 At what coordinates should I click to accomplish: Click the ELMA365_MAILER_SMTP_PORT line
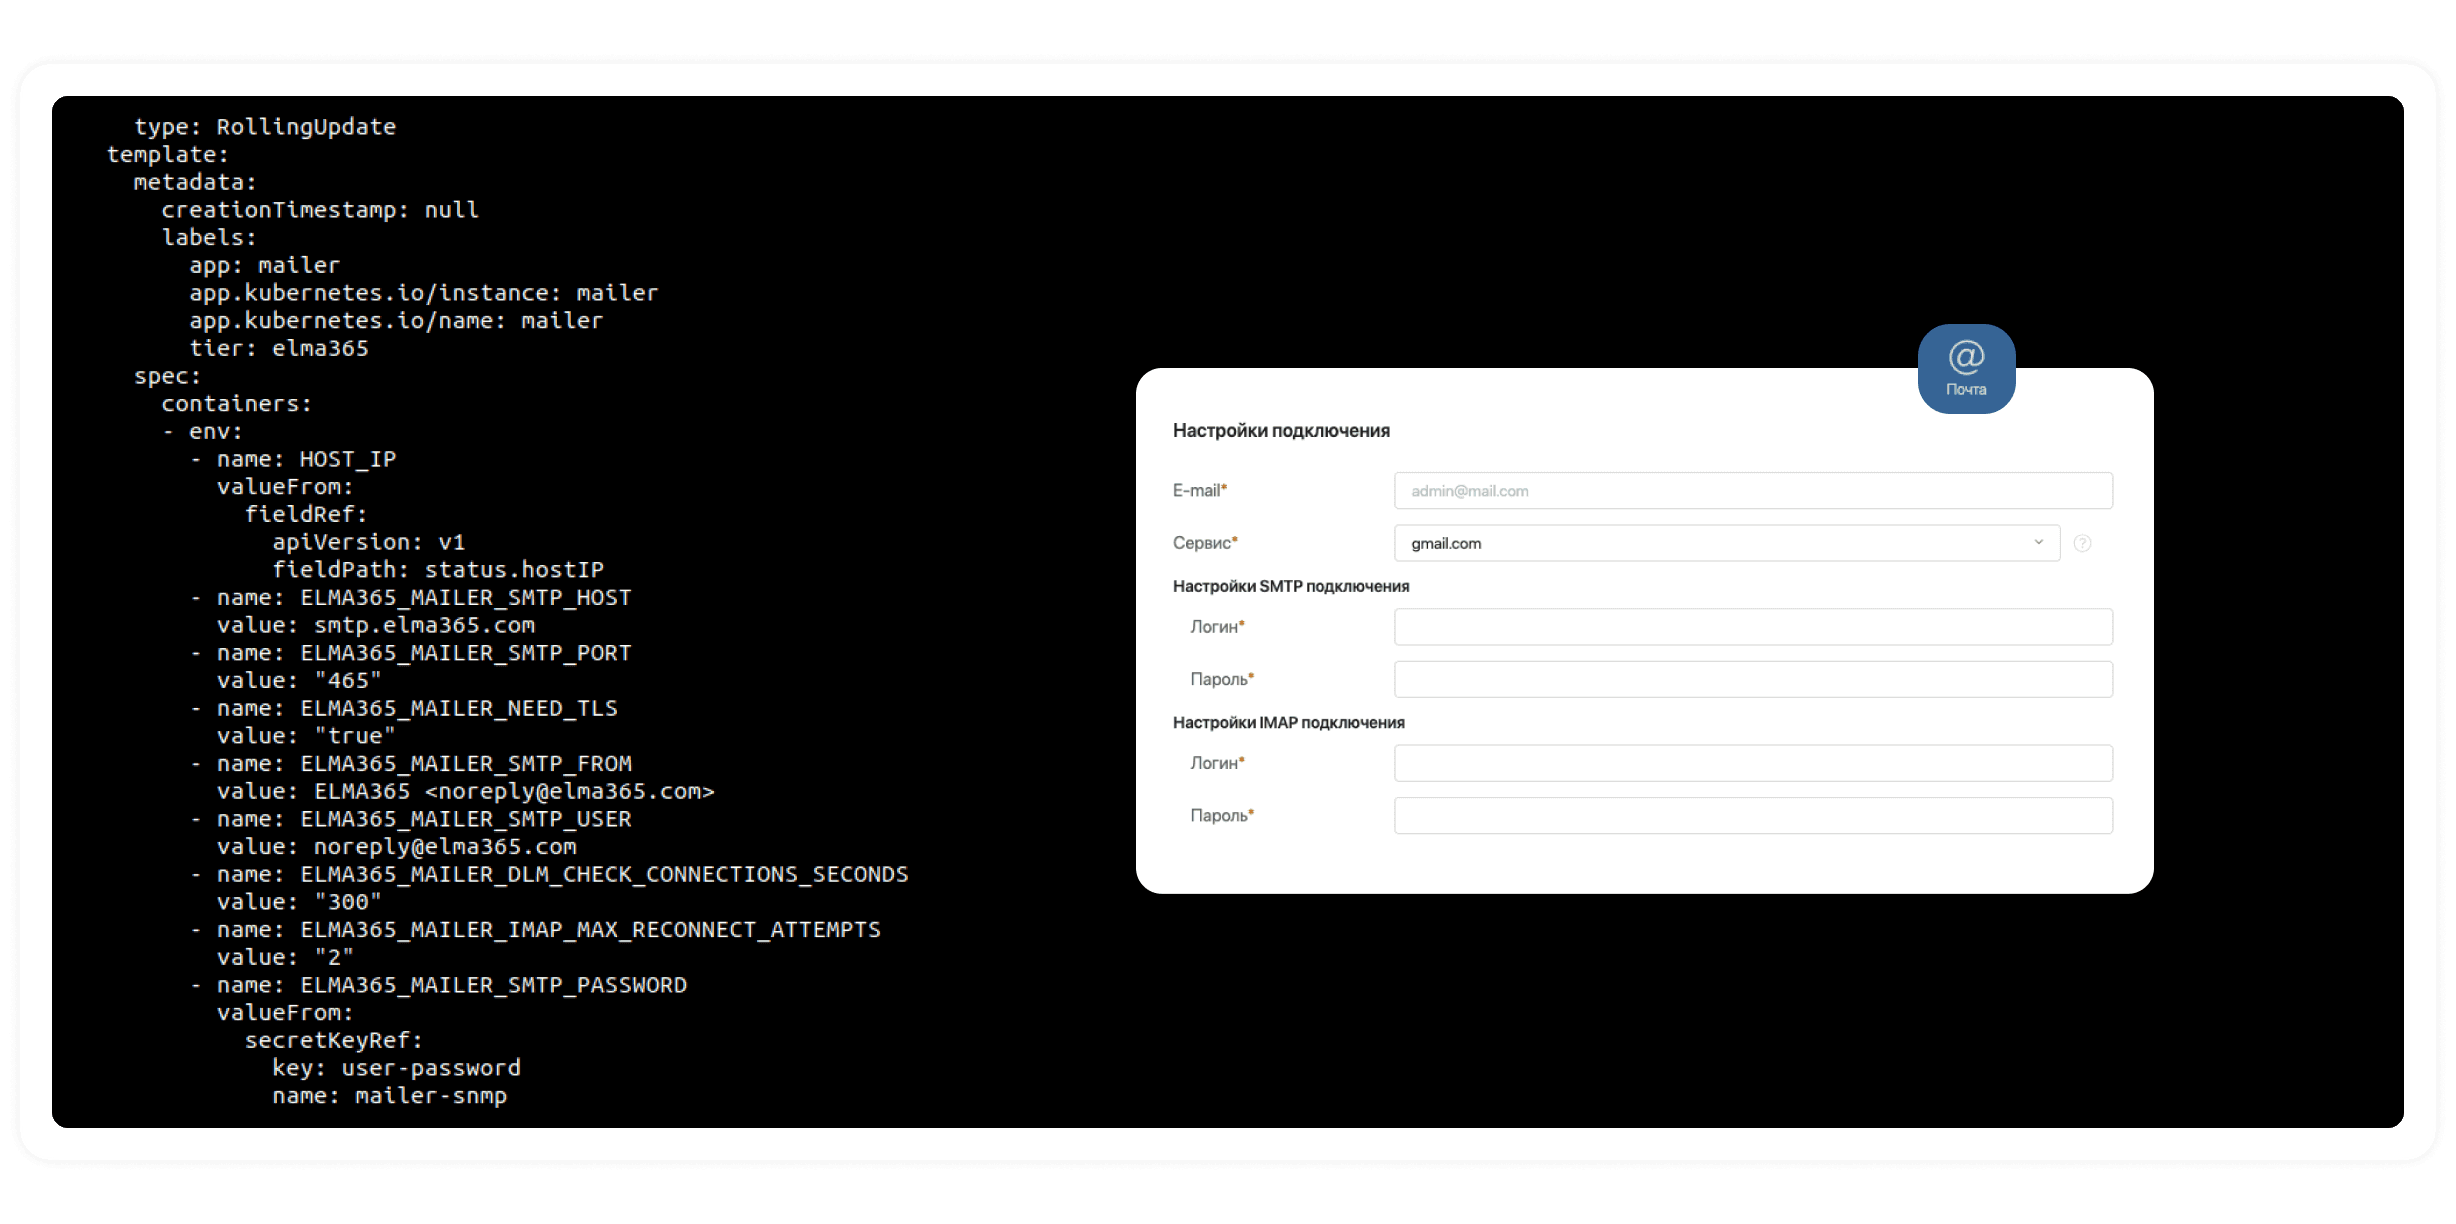click(412, 653)
